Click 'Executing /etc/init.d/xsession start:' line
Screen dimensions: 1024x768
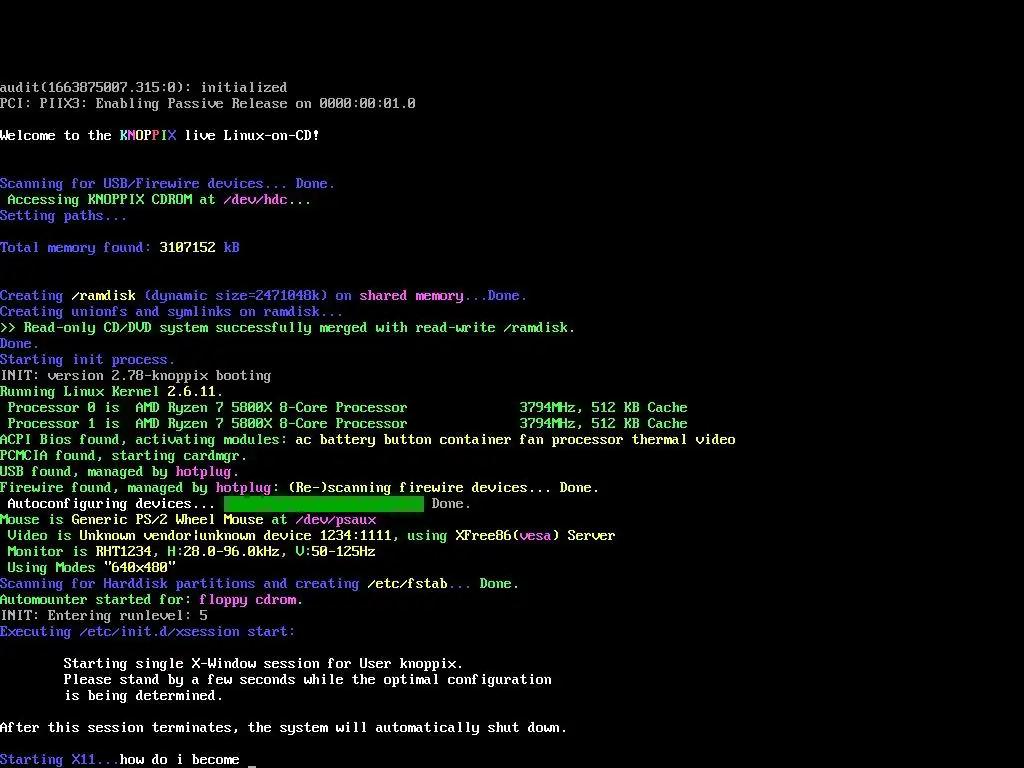148,632
